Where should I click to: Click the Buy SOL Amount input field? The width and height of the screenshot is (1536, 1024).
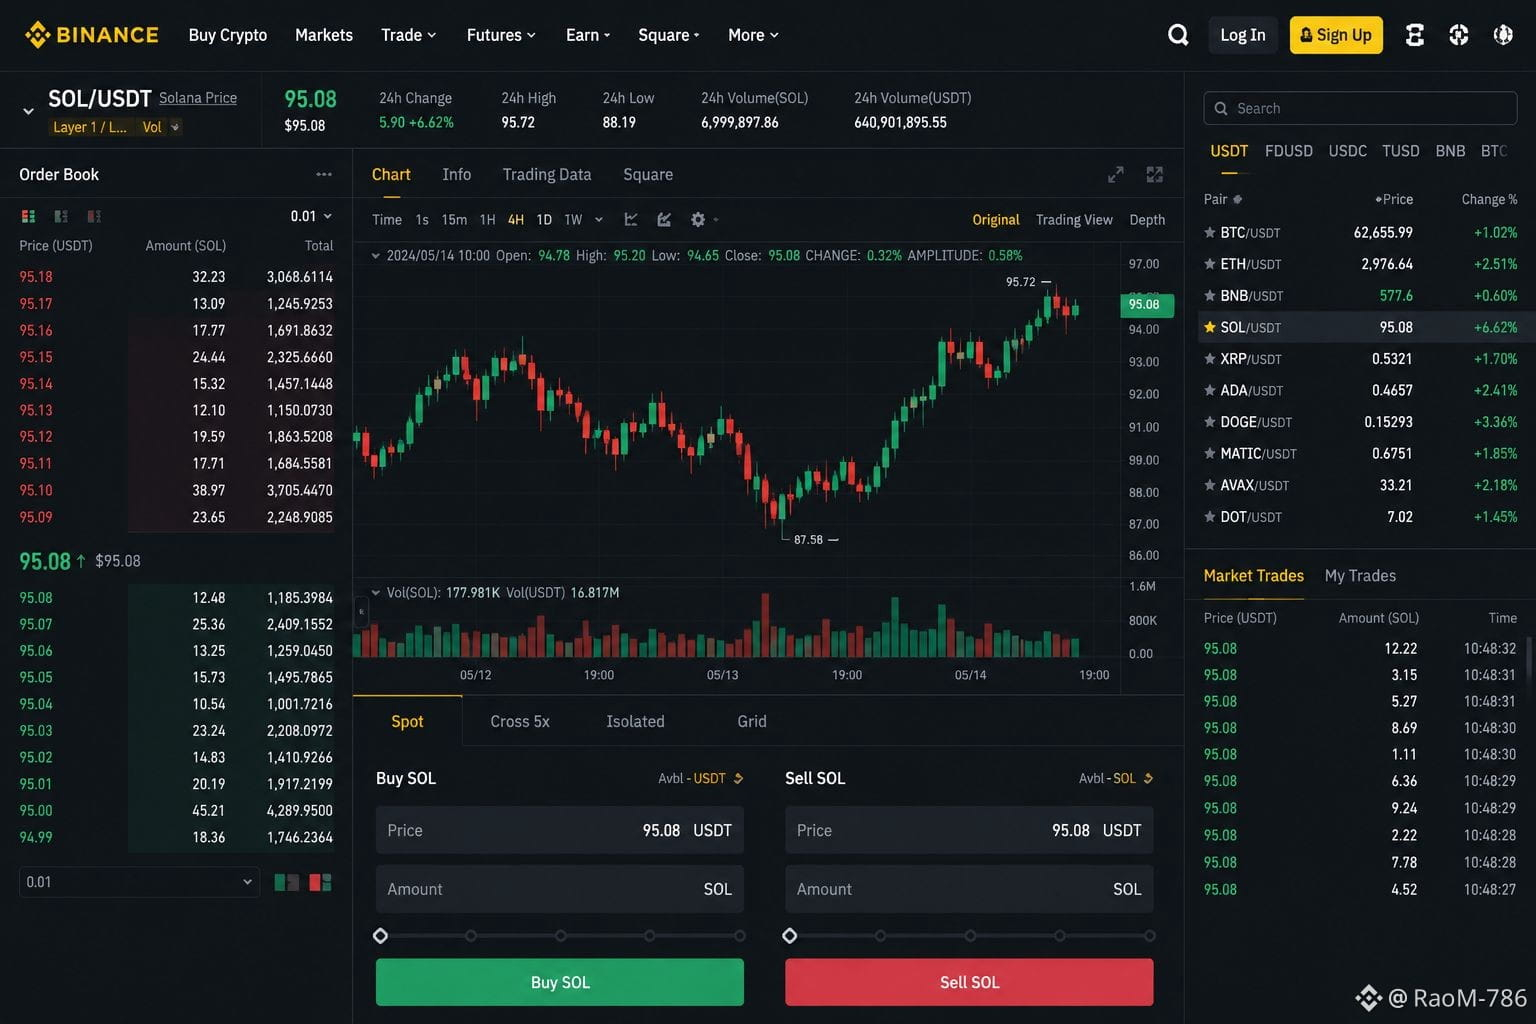coord(560,889)
